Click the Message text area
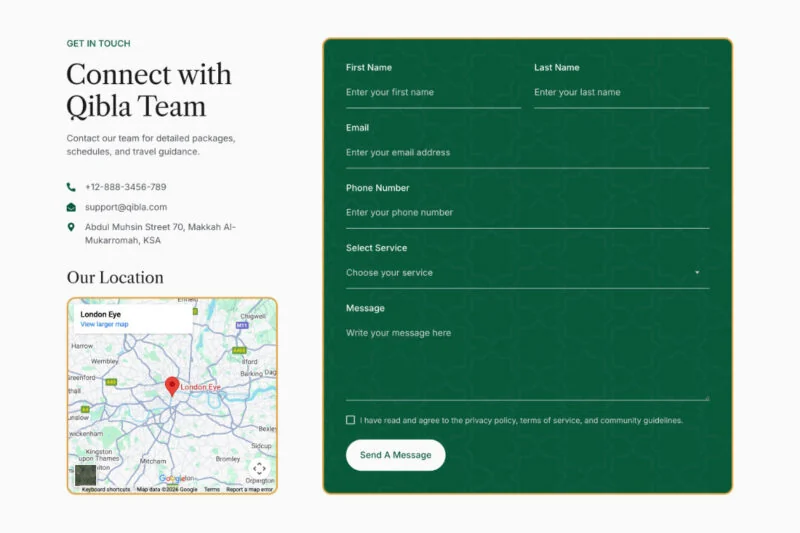Screen dimensions: 800x533 (528, 361)
